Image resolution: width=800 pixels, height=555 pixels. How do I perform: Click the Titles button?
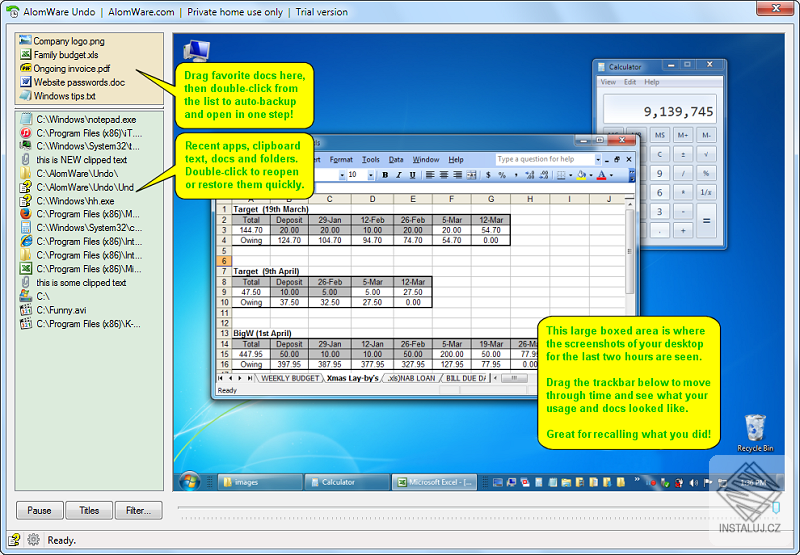click(89, 510)
